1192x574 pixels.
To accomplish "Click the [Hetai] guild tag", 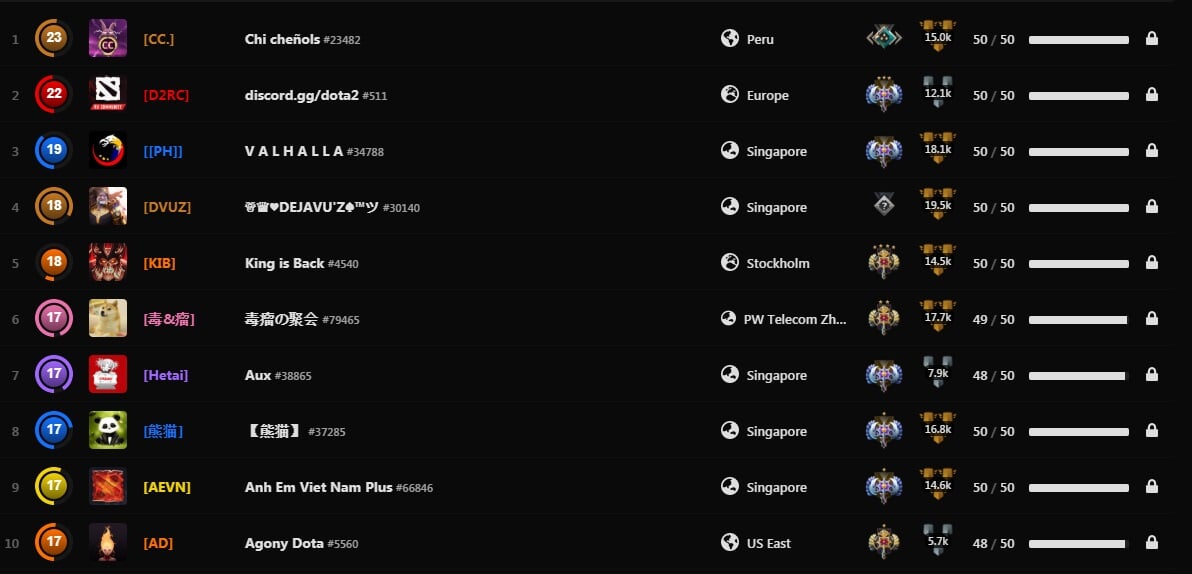I will [166, 375].
